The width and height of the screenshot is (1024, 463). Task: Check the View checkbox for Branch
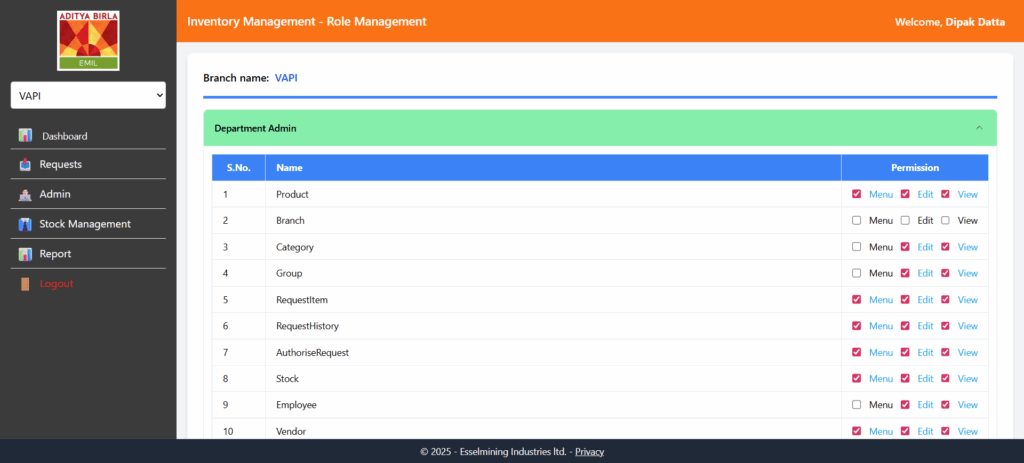point(945,221)
